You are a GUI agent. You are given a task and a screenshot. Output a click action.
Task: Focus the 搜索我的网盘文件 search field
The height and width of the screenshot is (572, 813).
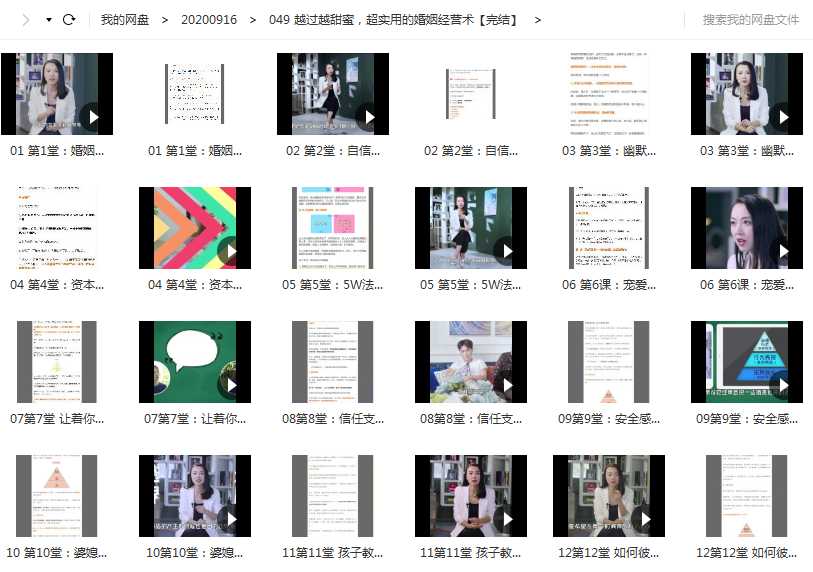pyautogui.click(x=750, y=20)
